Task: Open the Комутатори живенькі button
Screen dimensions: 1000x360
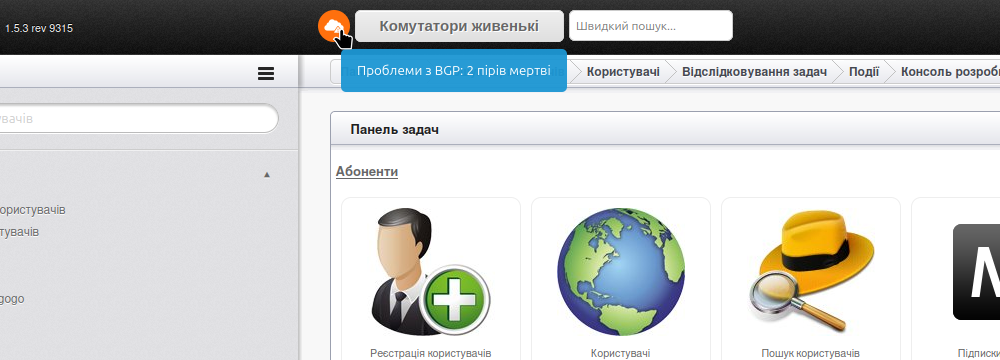Action: tap(459, 26)
